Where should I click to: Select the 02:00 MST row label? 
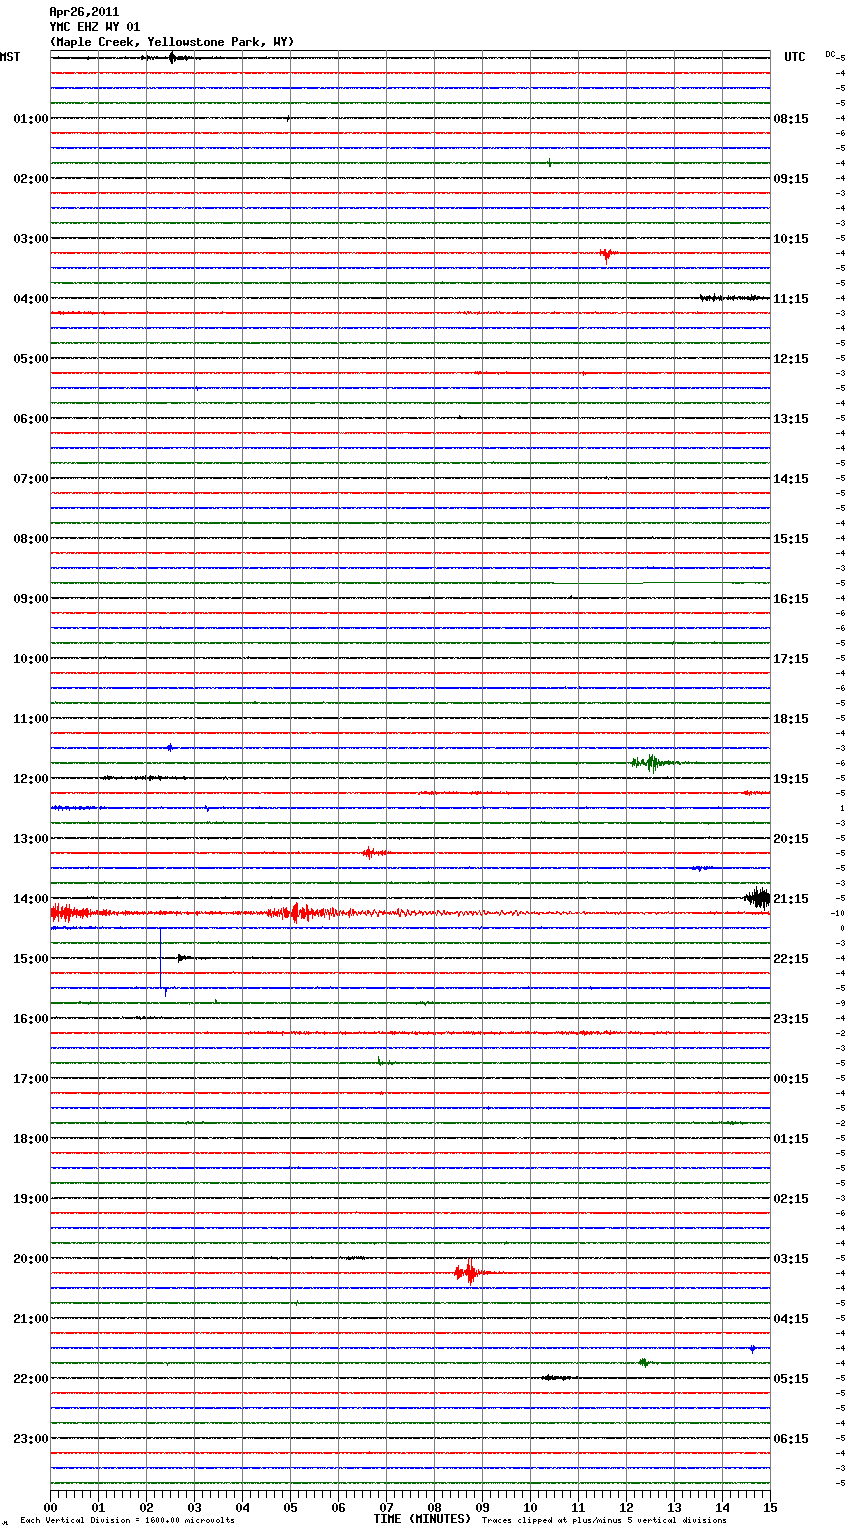[31, 179]
